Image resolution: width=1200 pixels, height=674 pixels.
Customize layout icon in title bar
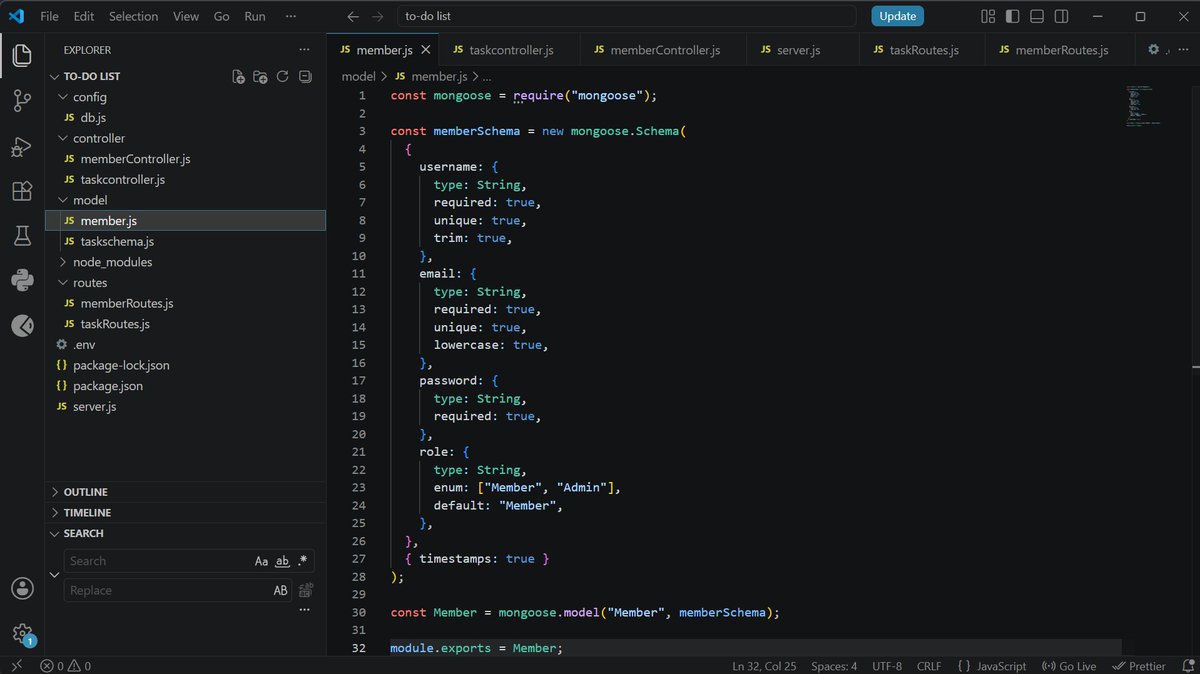[x=988, y=16]
